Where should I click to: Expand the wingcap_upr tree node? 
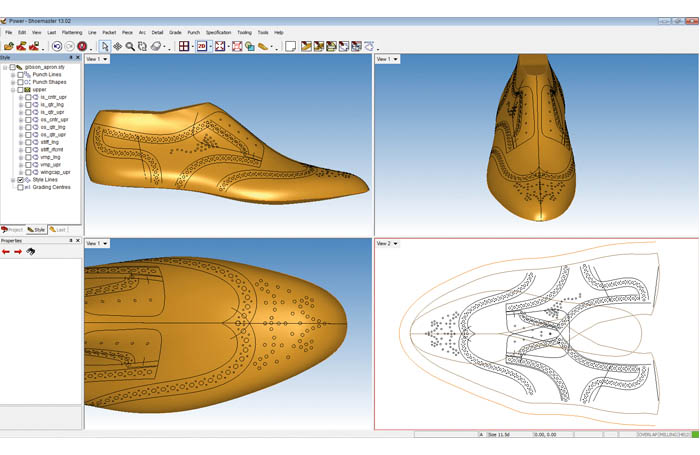click(x=21, y=172)
